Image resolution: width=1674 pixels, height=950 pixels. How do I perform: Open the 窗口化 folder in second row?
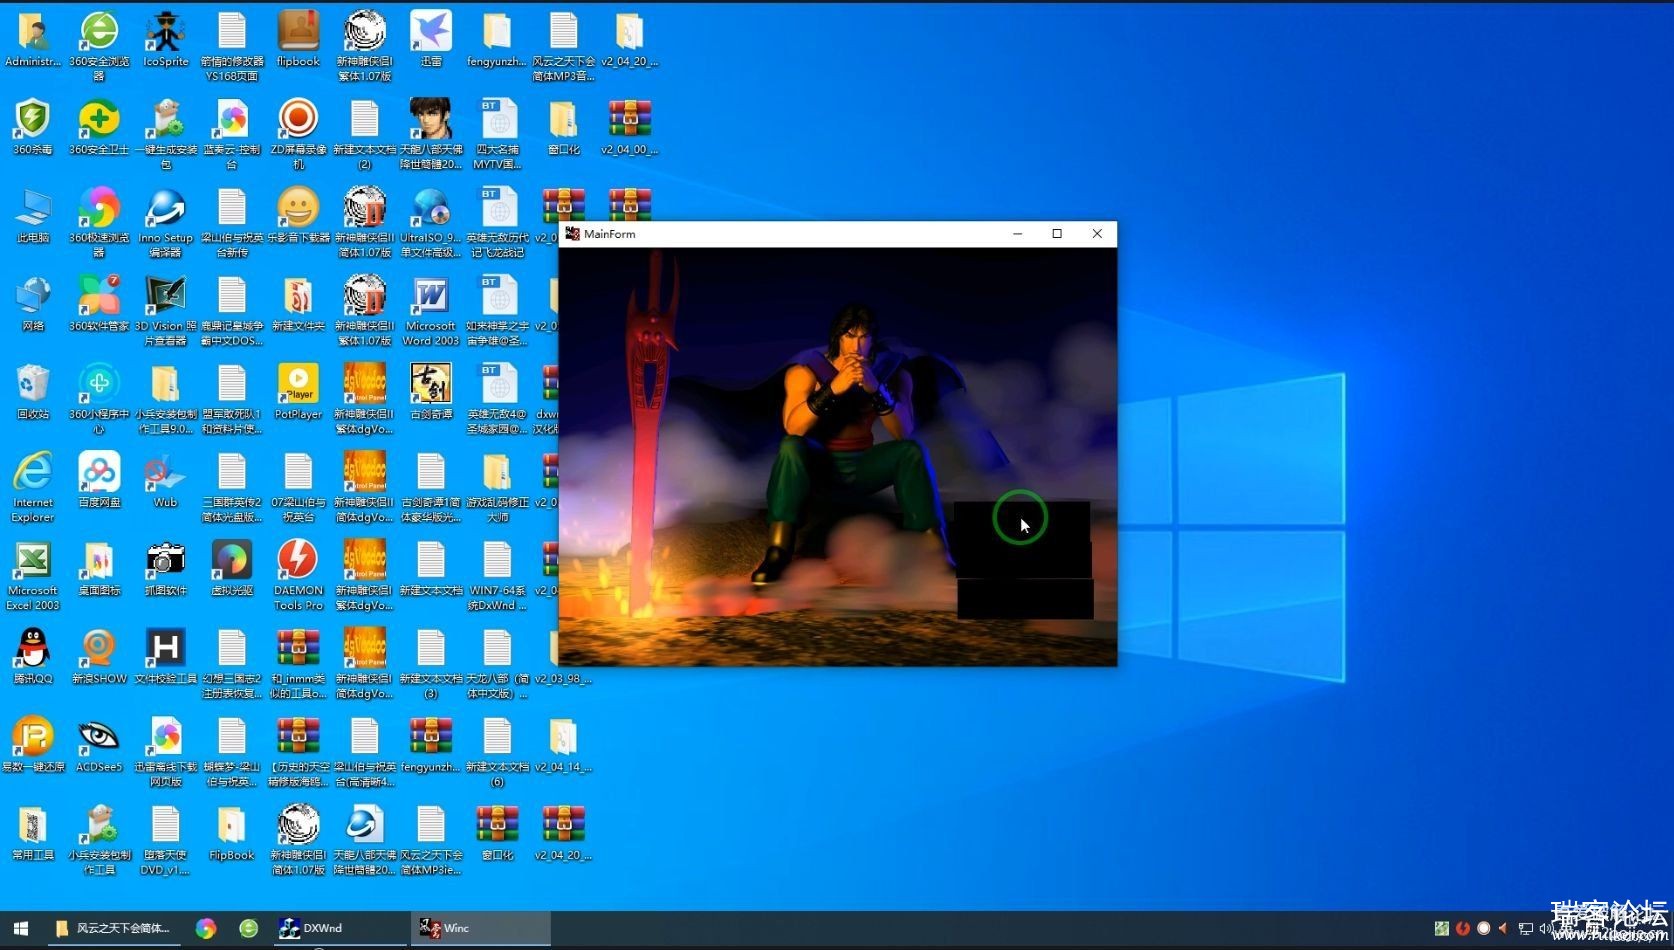click(564, 127)
